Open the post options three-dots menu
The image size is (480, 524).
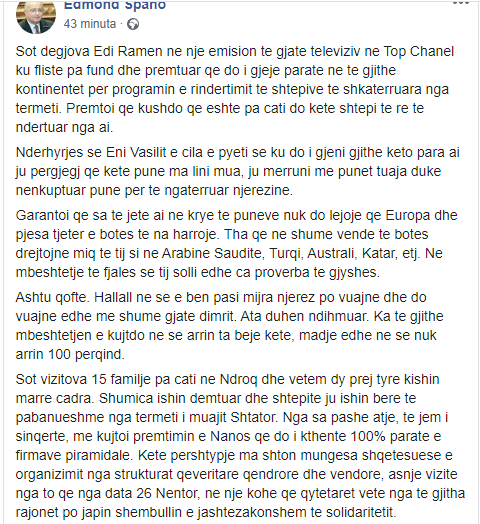pos(461,3)
